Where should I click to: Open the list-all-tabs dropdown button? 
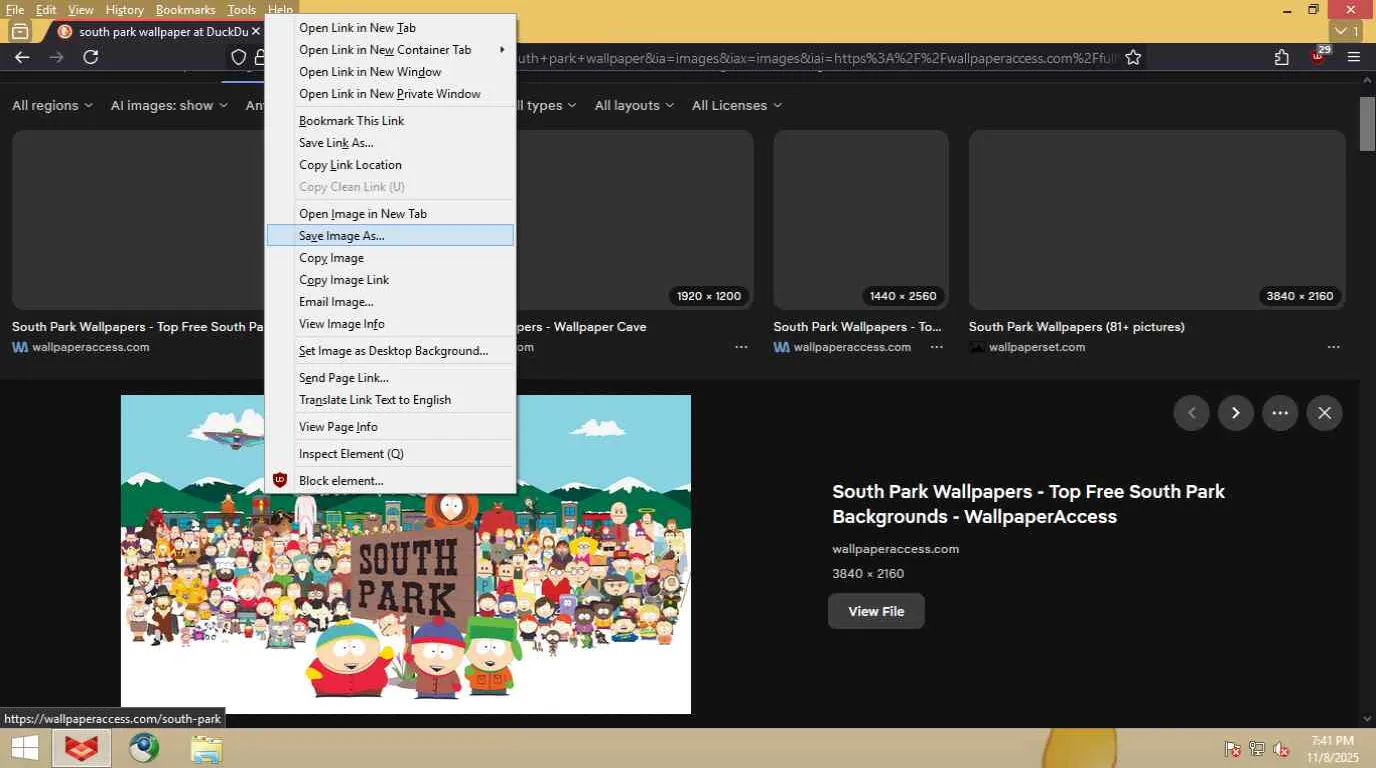tap(1346, 31)
